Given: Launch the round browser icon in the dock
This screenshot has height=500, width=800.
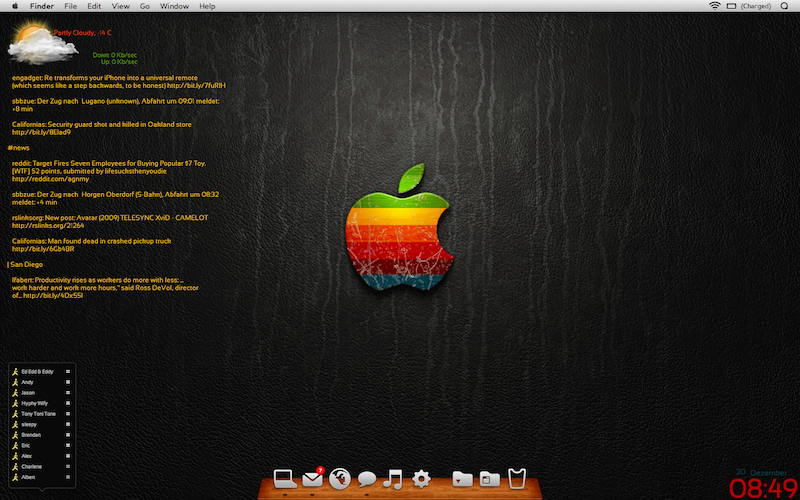Looking at the screenshot, I should click(x=340, y=479).
